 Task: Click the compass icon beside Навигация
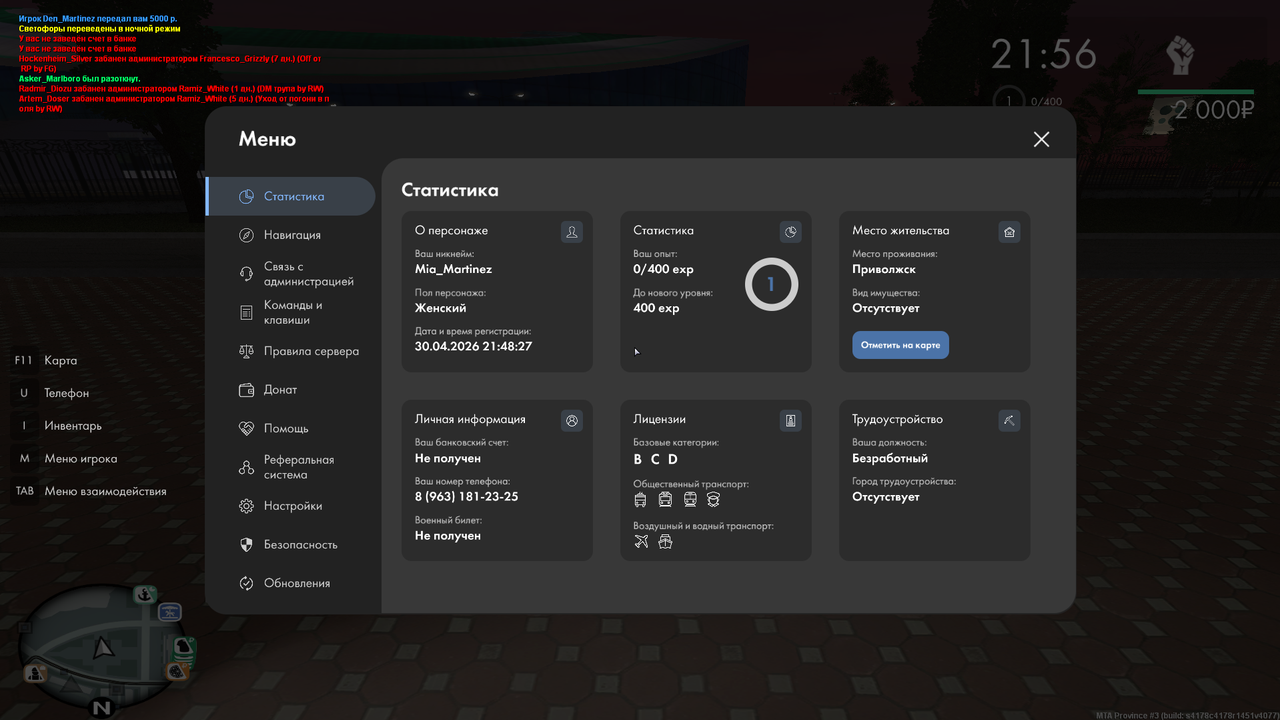(x=246, y=235)
